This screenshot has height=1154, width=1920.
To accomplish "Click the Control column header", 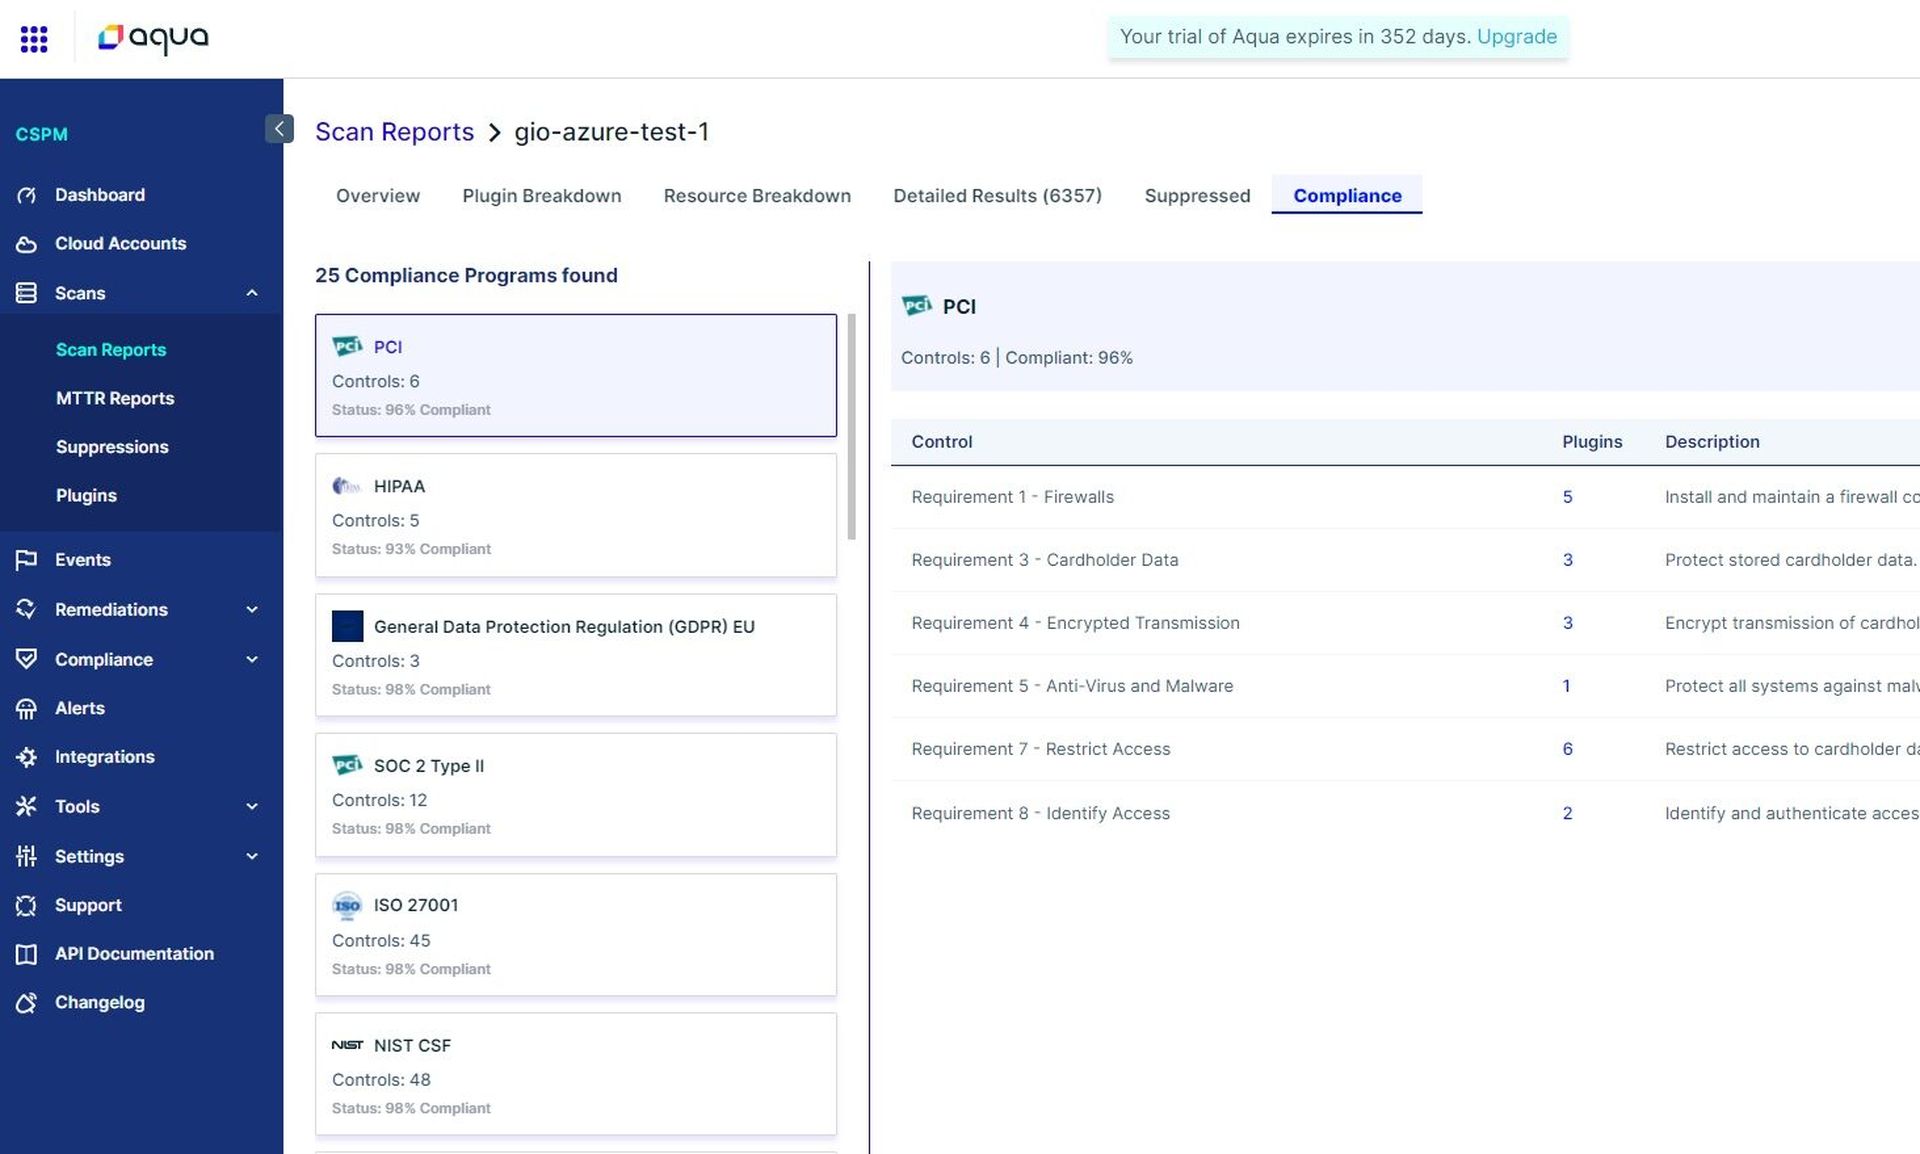I will pyautogui.click(x=941, y=442).
